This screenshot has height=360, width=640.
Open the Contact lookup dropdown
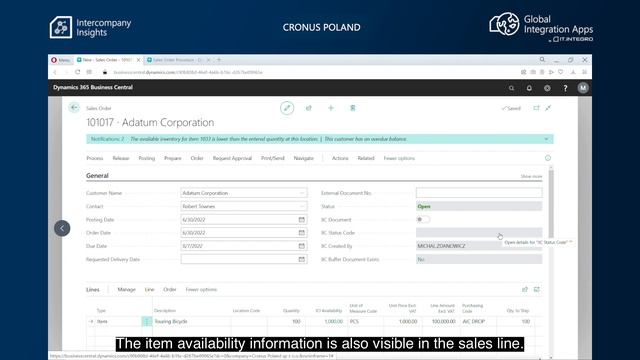click(x=302, y=206)
